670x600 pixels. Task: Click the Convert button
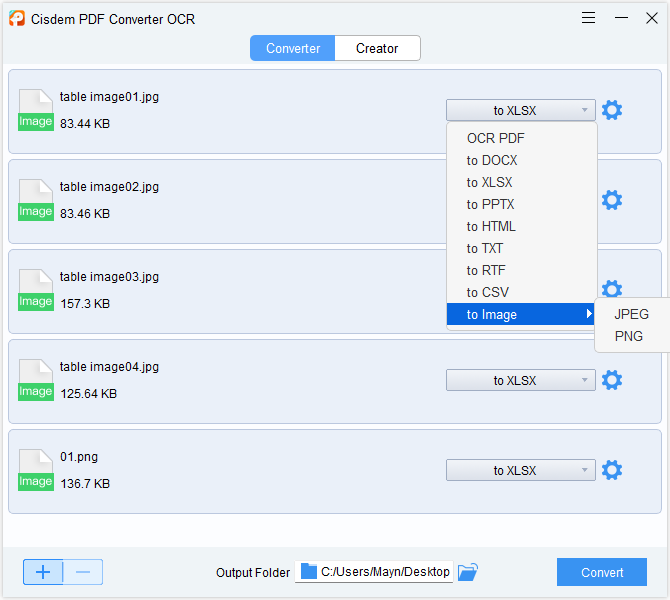point(602,572)
